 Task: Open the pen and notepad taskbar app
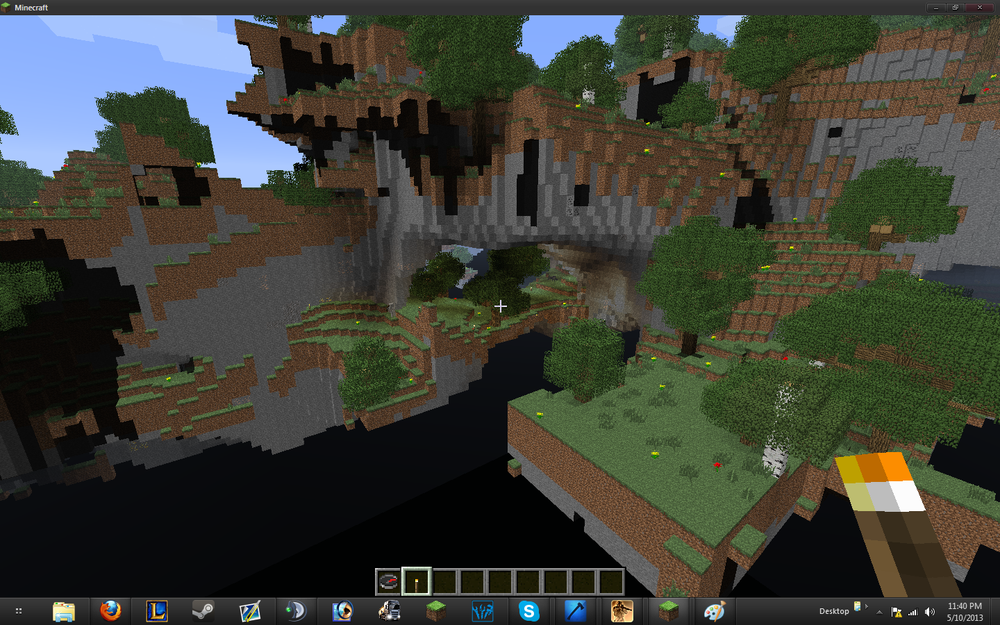(x=249, y=611)
